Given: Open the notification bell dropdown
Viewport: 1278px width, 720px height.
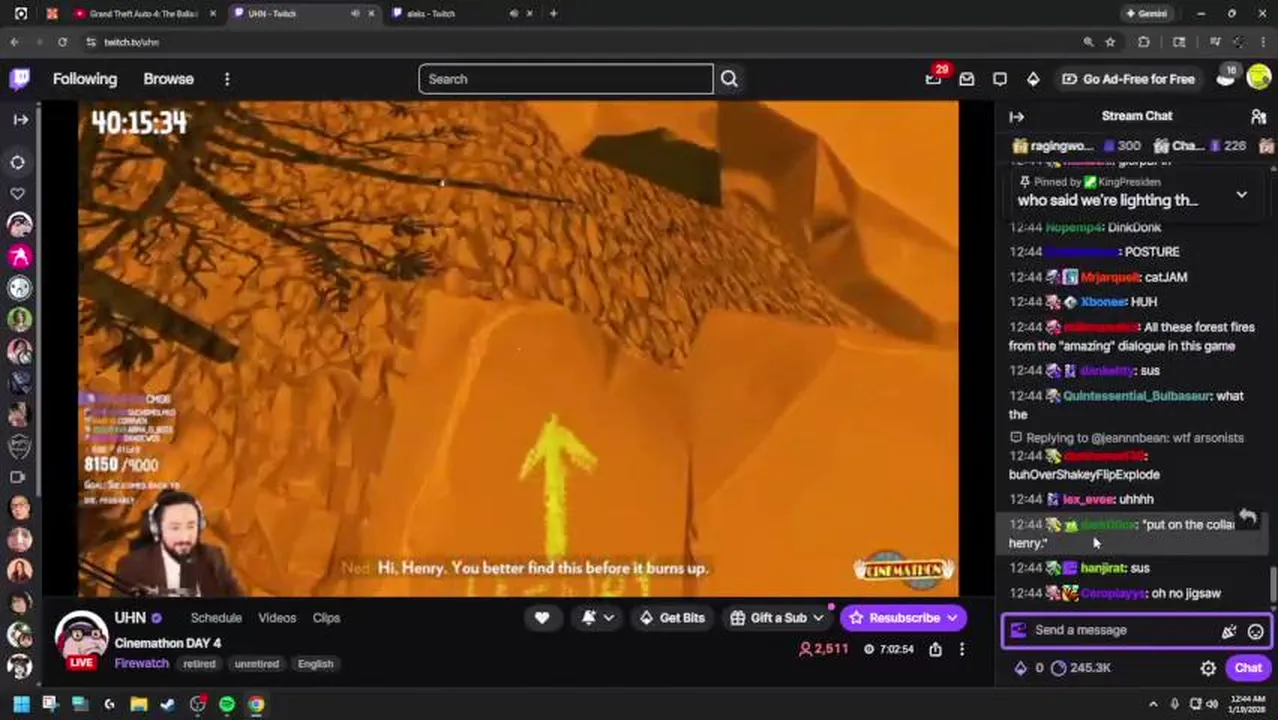Looking at the screenshot, I should (598, 618).
